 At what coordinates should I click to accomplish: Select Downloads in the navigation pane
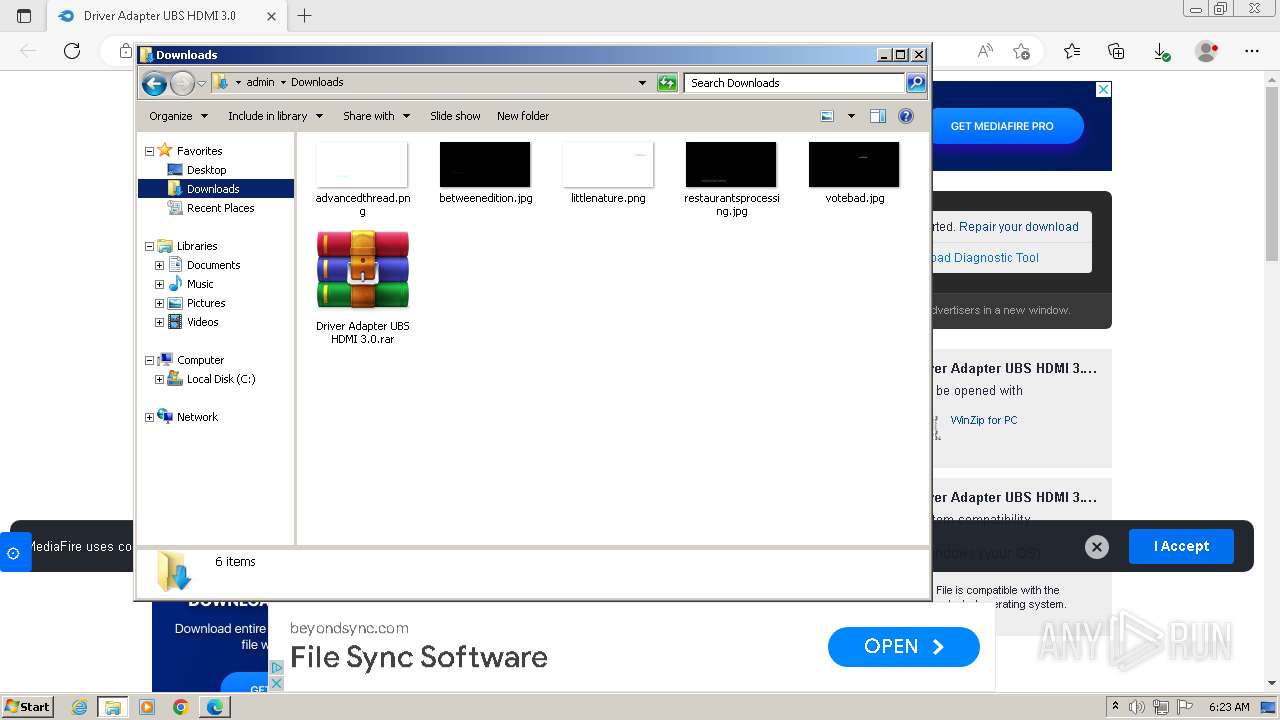(213, 189)
